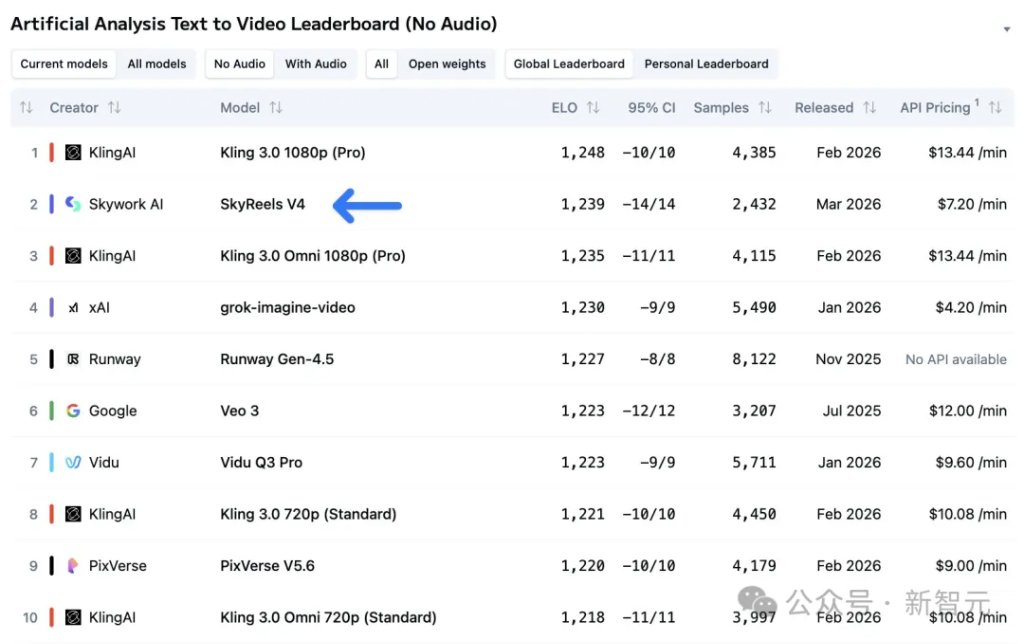
Task: Switch to With Audio option
Action: pyautogui.click(x=315, y=64)
